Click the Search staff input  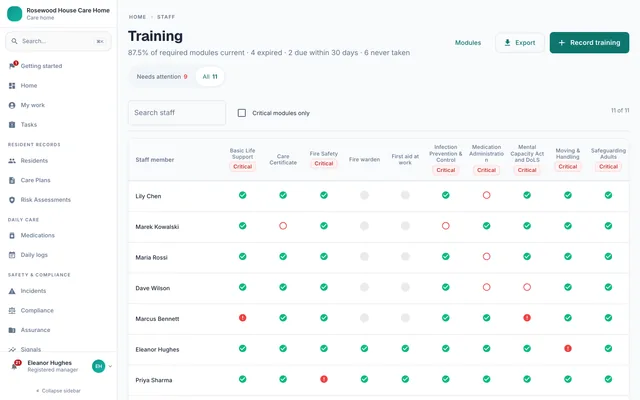tap(177, 113)
